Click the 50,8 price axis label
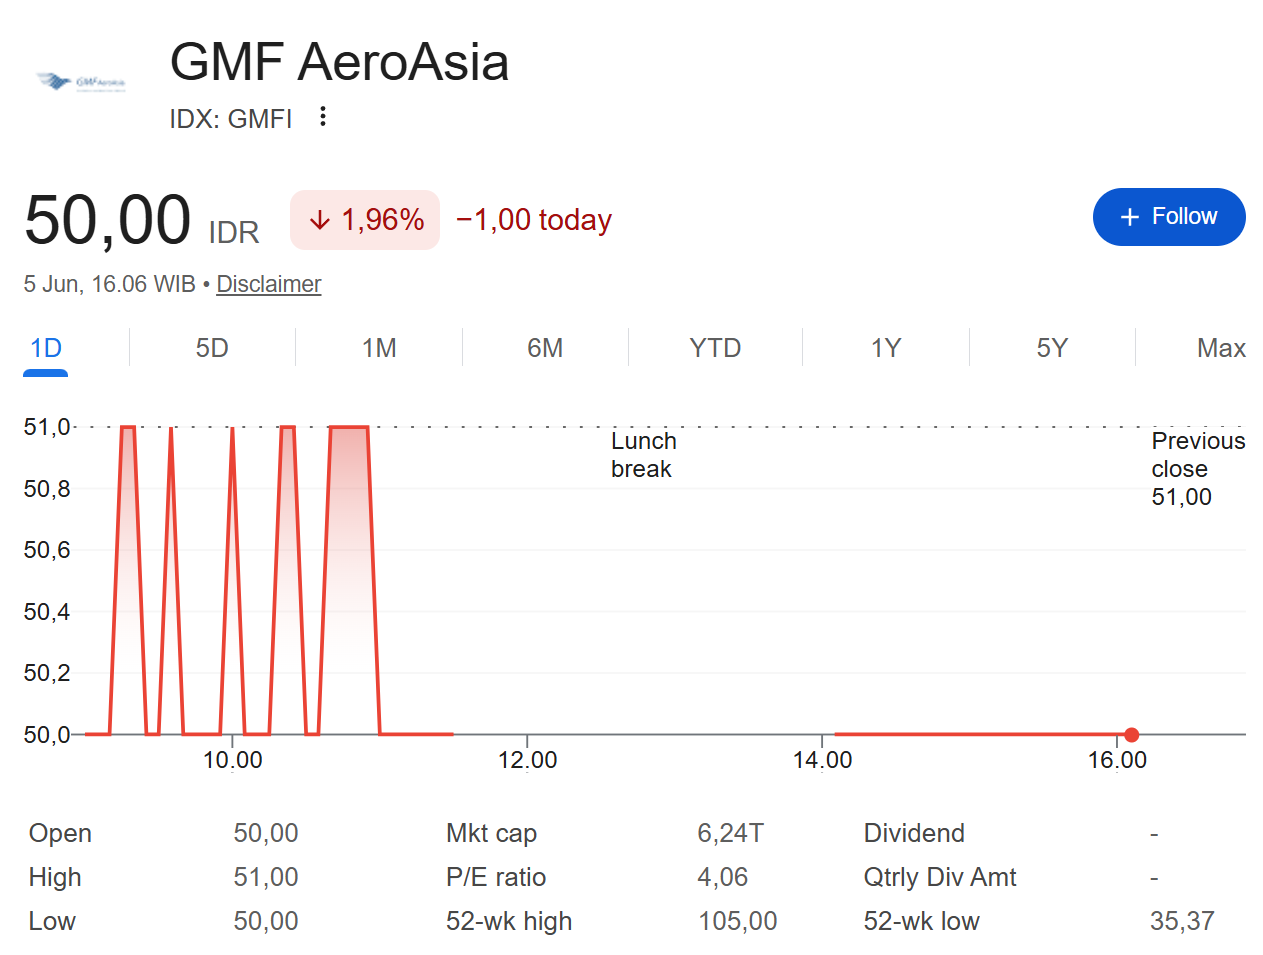The height and width of the screenshot is (955, 1263). point(47,489)
